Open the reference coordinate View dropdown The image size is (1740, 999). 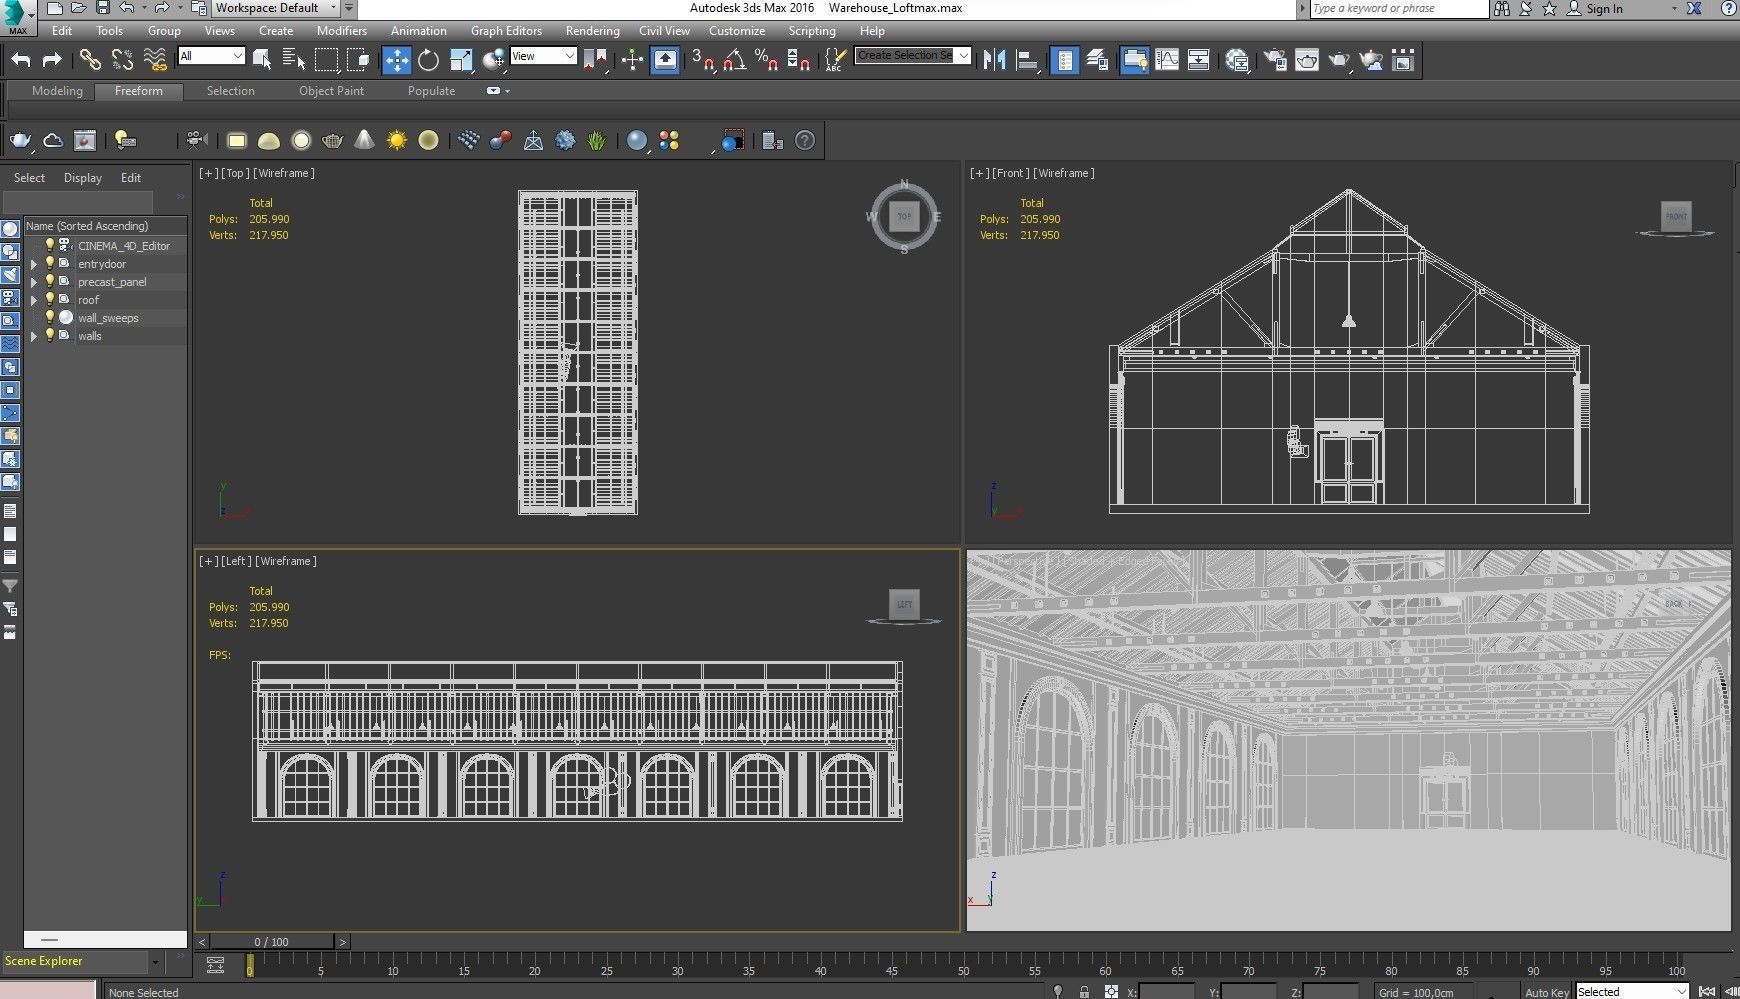click(x=543, y=56)
